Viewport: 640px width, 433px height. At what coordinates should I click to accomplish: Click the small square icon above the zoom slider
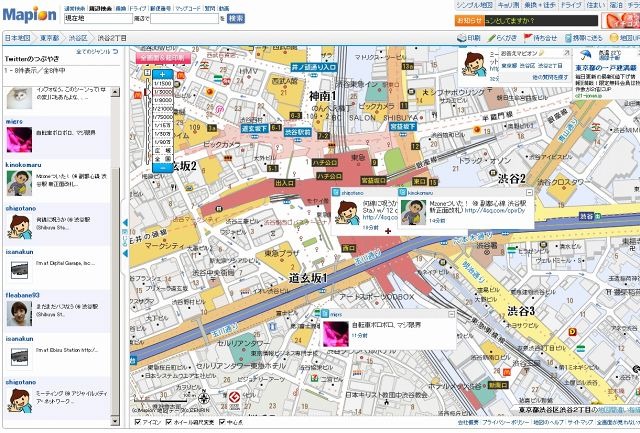[x=147, y=72]
